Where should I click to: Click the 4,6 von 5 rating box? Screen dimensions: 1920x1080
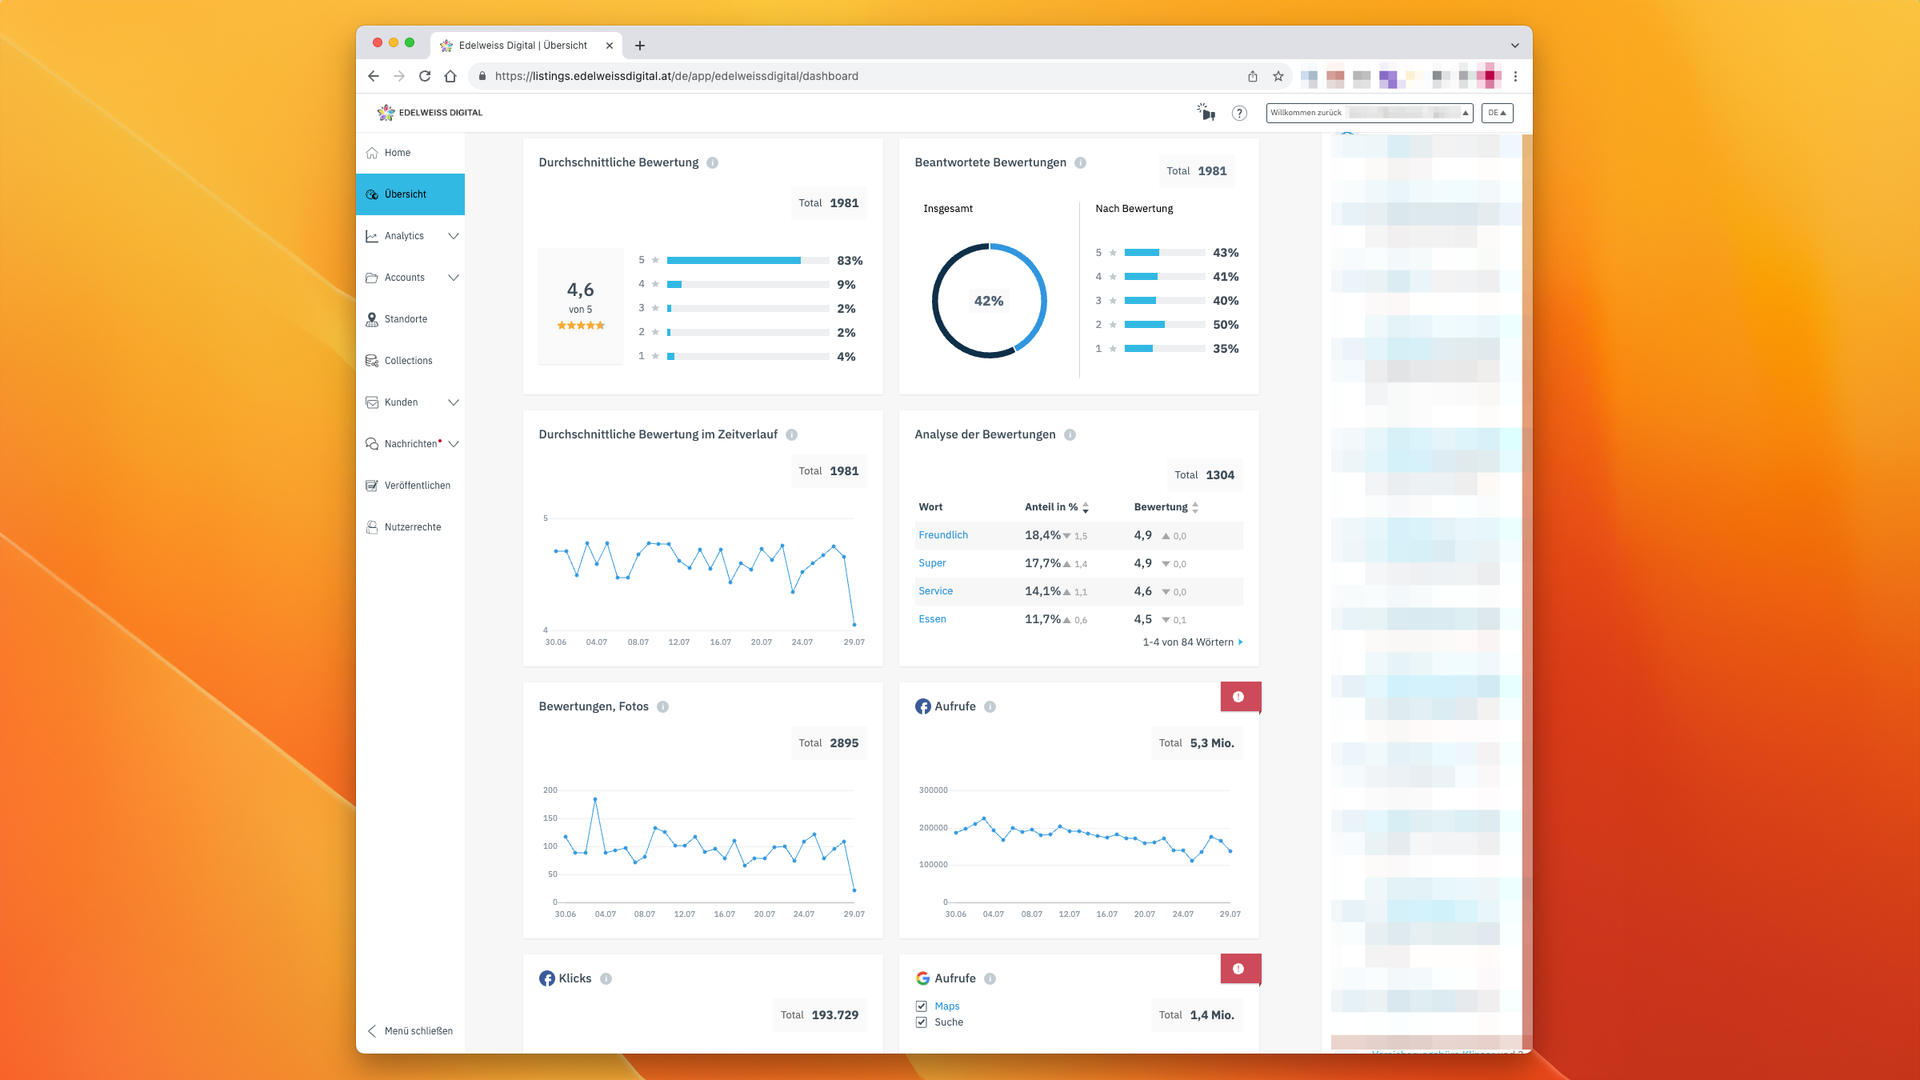[x=580, y=306]
